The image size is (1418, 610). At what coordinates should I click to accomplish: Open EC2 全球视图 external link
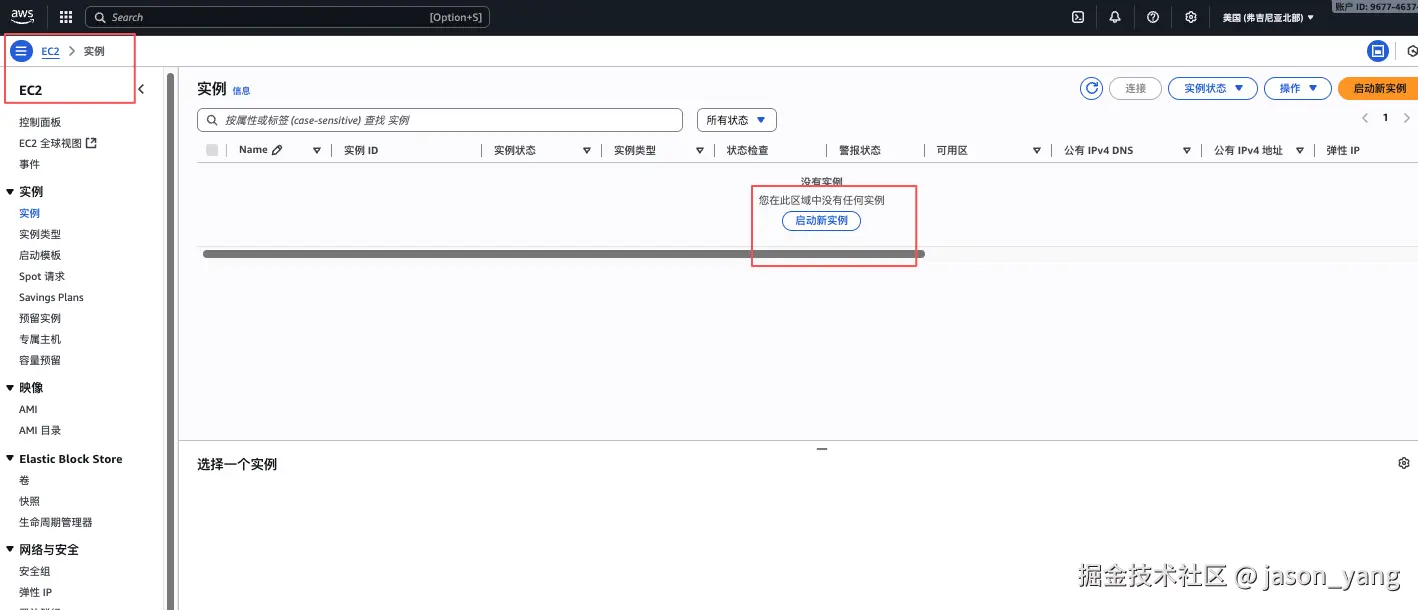click(58, 143)
